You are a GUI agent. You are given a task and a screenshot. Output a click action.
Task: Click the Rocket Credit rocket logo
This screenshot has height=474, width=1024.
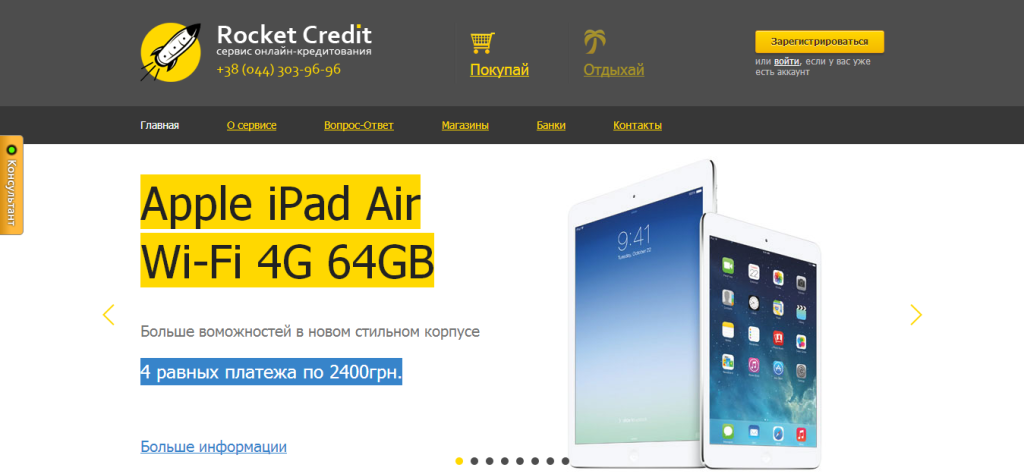click(x=171, y=52)
